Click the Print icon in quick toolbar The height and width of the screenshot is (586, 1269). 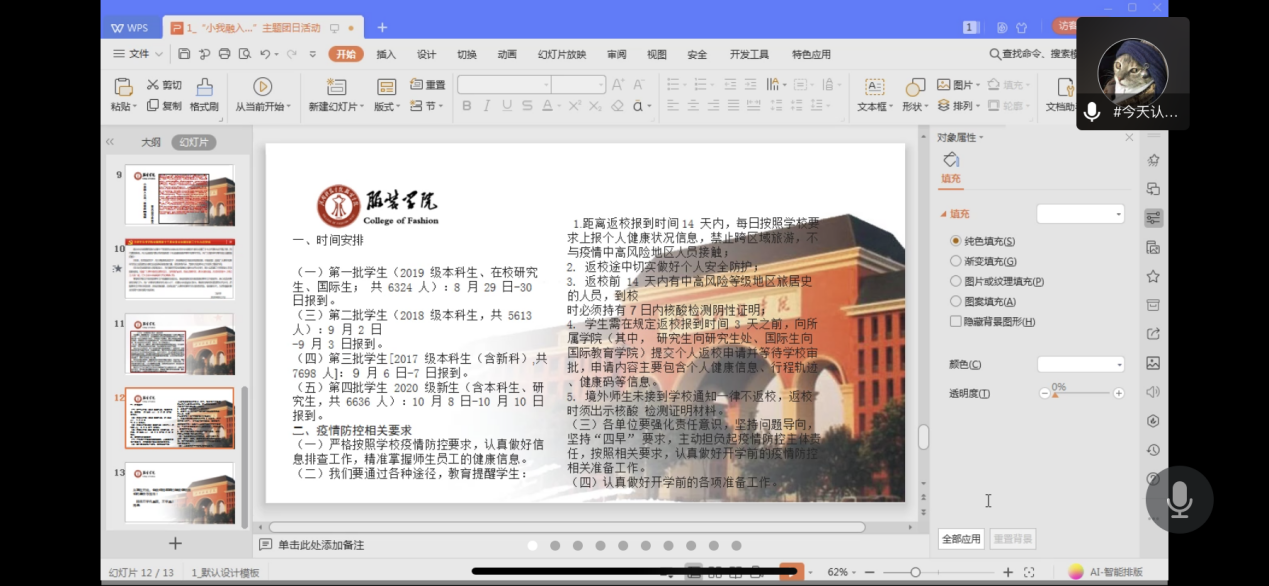click(224, 54)
